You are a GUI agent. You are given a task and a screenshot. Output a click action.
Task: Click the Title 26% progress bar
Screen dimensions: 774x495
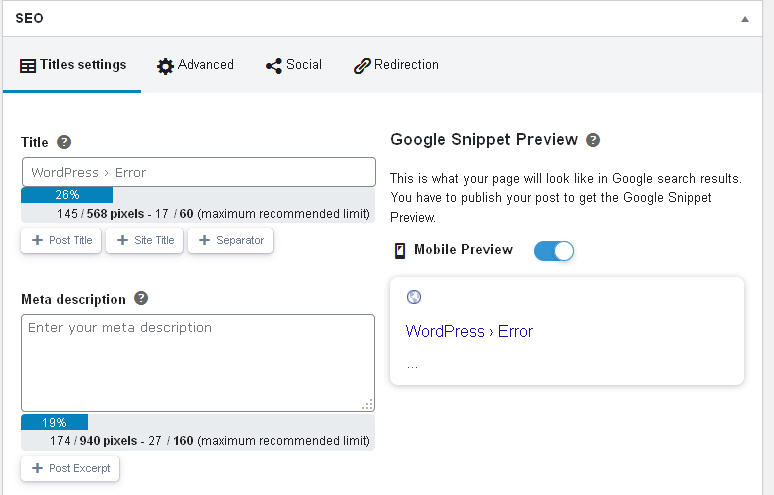[x=67, y=195]
